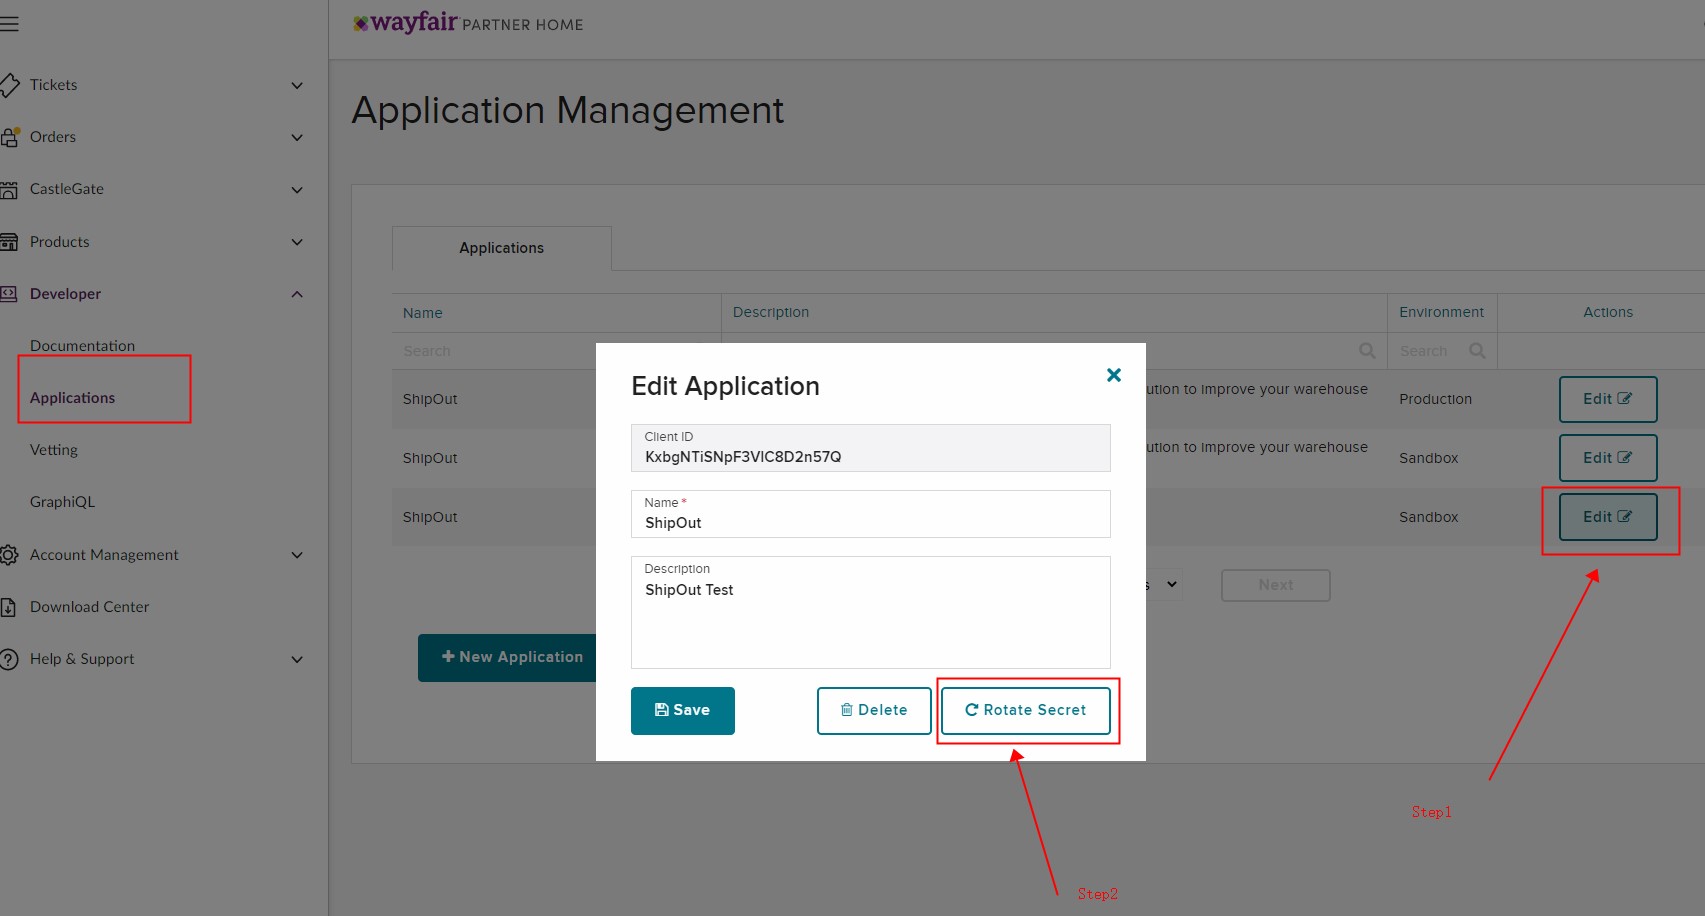The width and height of the screenshot is (1705, 916).
Task: Open GraphiQL in the Developer menu
Action: tap(62, 502)
